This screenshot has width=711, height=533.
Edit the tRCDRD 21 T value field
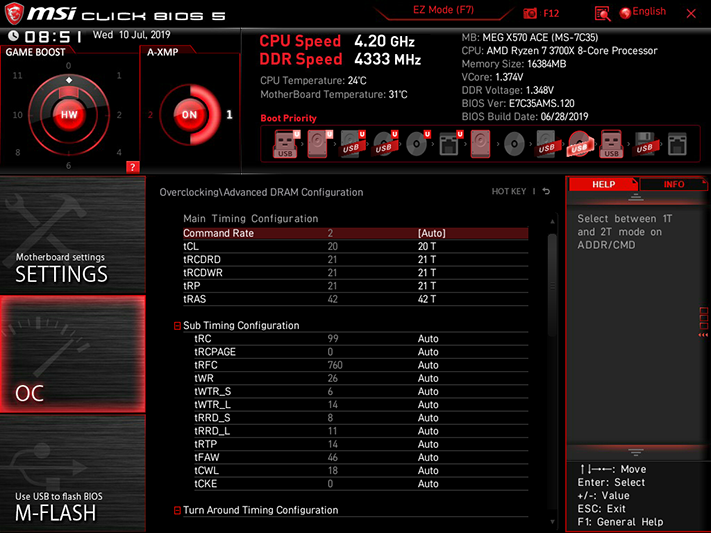pos(427,259)
